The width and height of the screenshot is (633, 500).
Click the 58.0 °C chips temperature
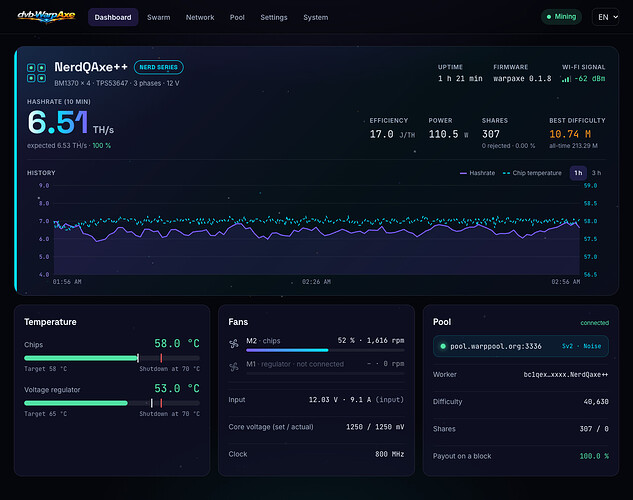(x=177, y=343)
